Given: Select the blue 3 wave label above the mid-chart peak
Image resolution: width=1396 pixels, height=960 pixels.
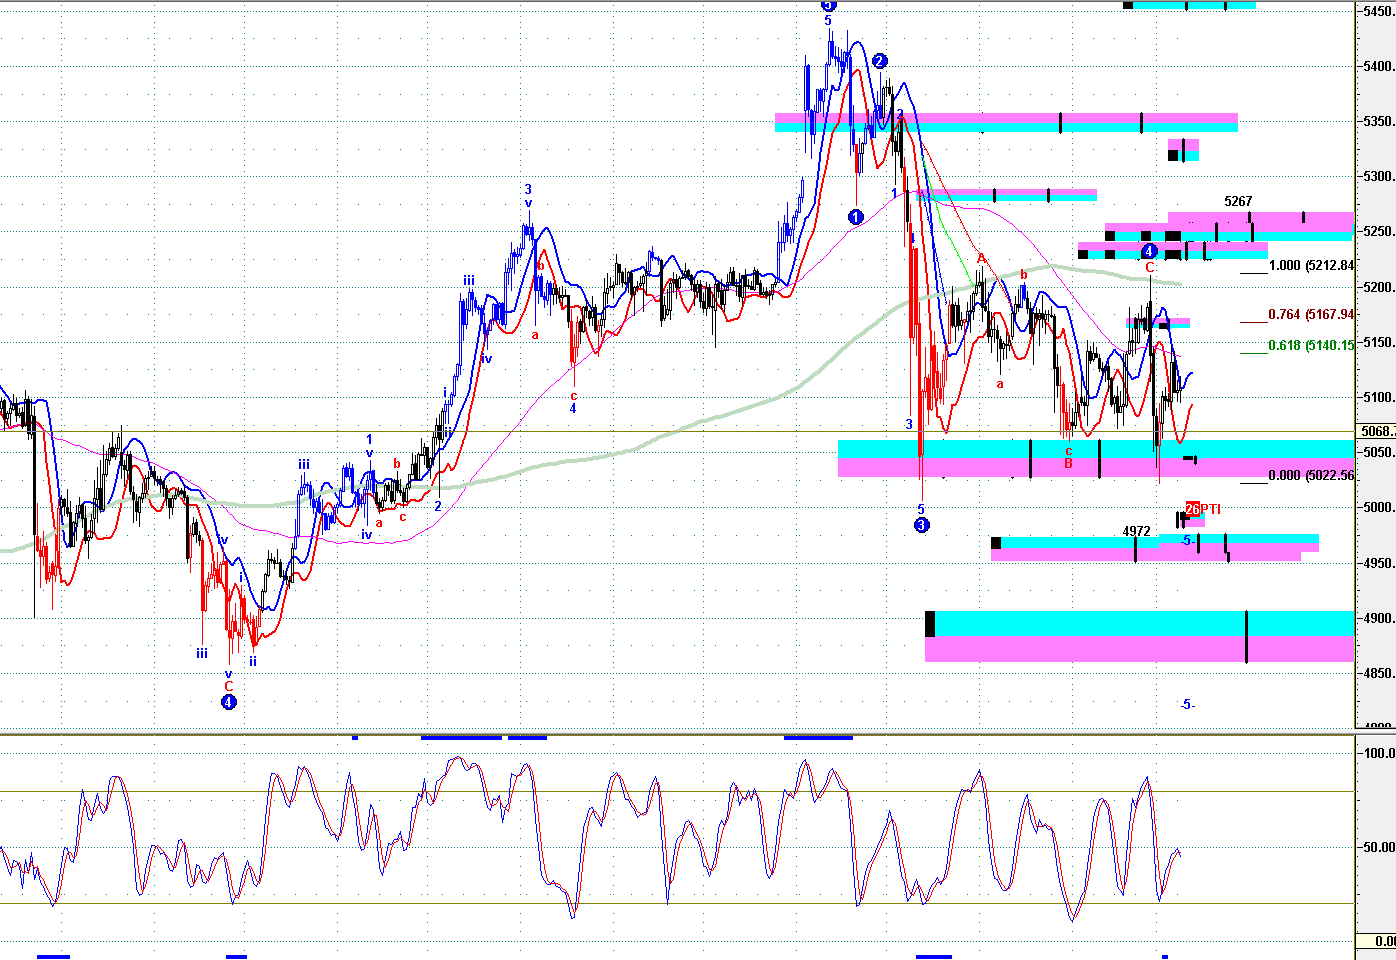Looking at the screenshot, I should (528, 189).
